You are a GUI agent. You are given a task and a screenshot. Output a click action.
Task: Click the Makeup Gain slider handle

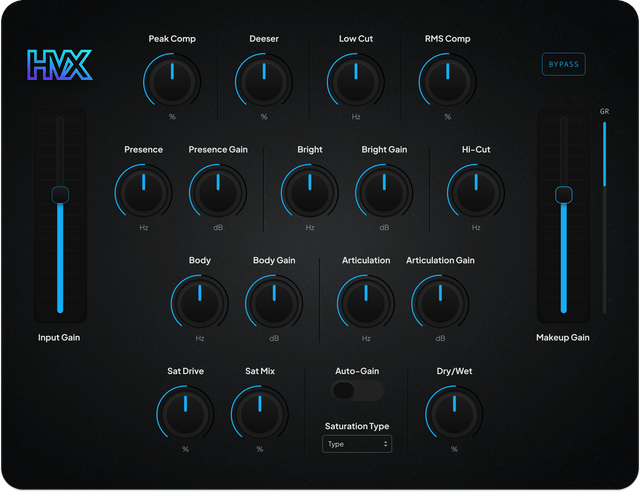coord(564,195)
